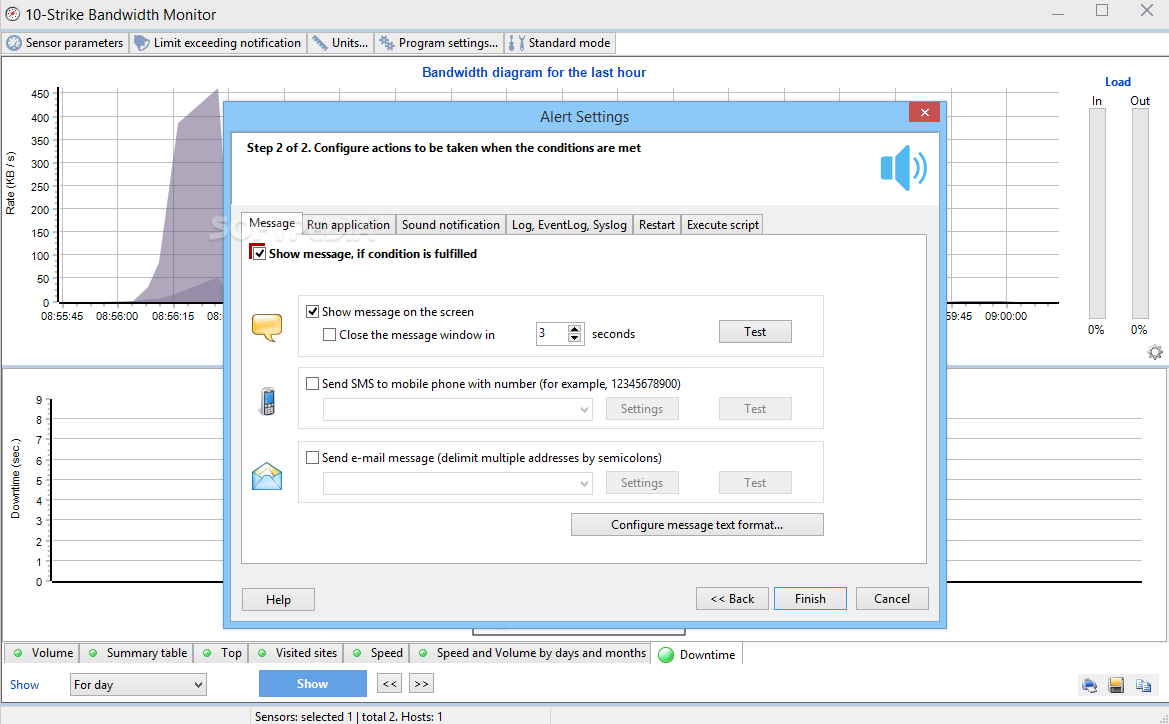Open the Speed tab
Image resolution: width=1169 pixels, height=724 pixels.
pyautogui.click(x=377, y=653)
